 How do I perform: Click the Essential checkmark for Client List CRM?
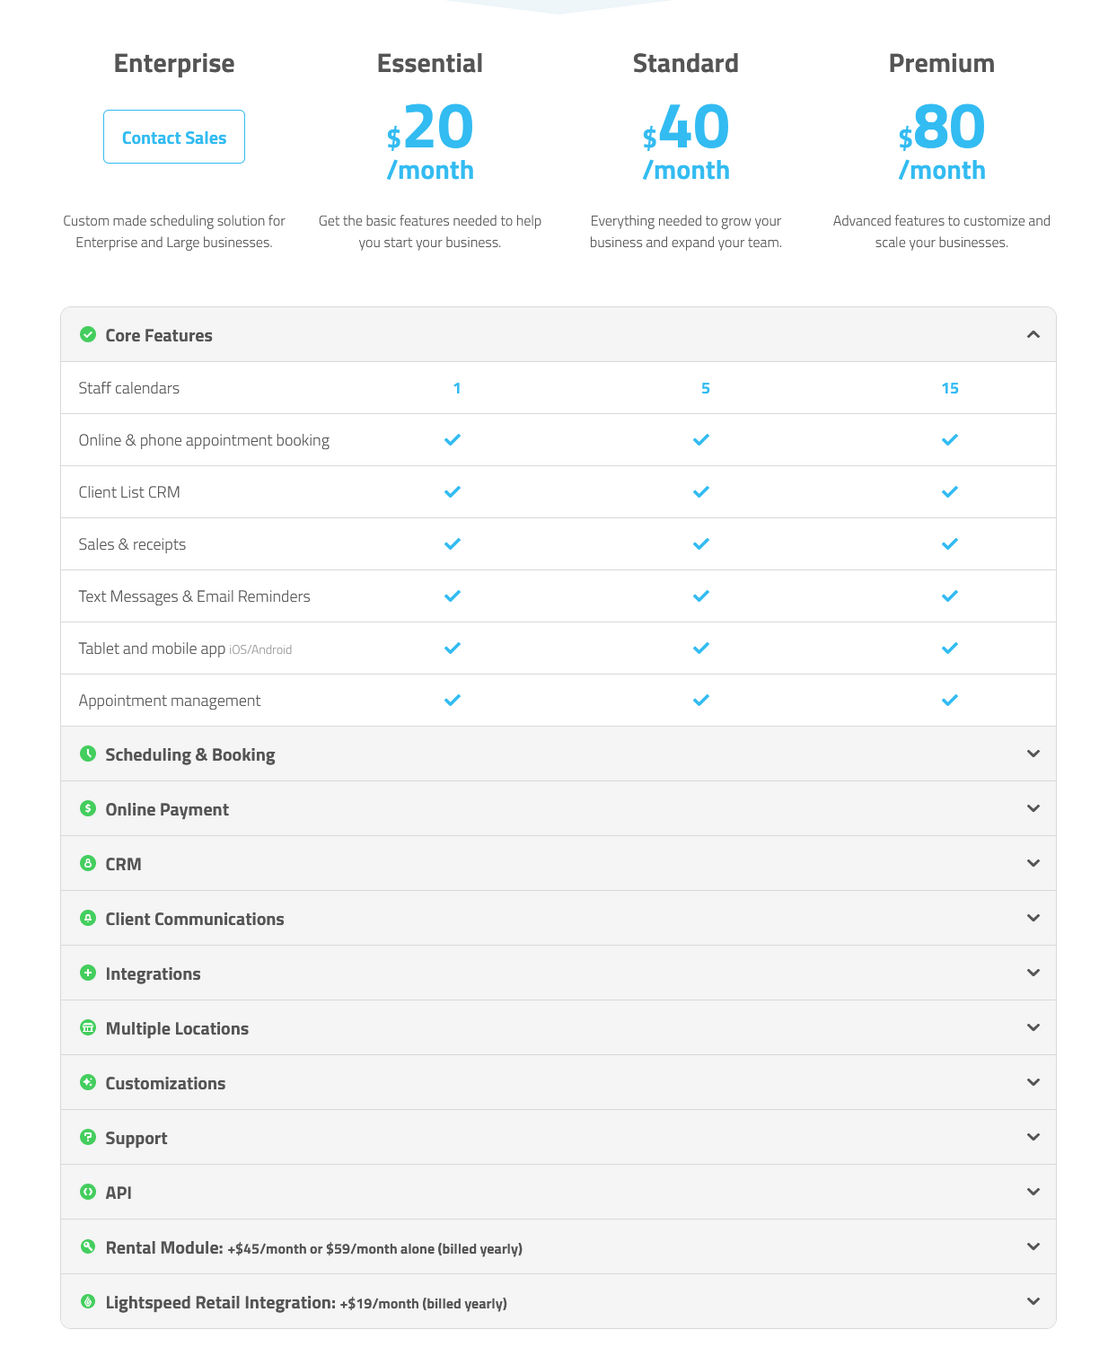point(452,491)
